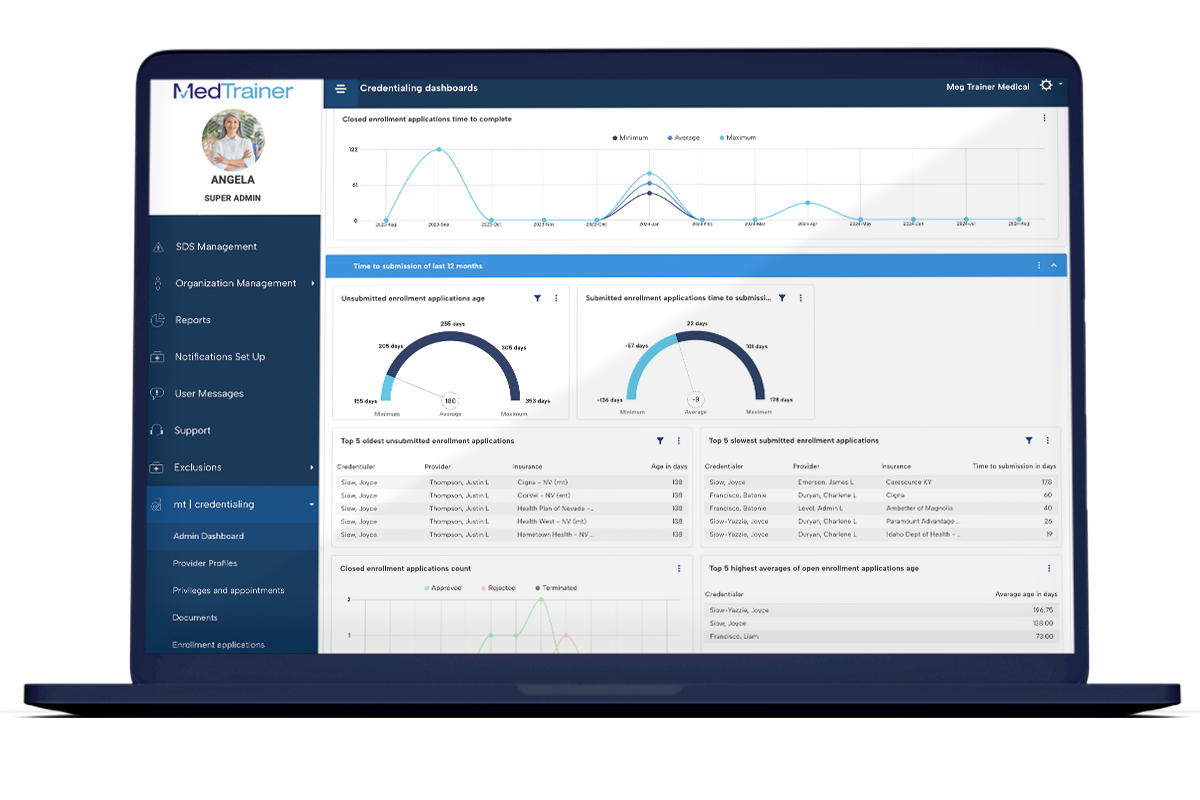Collapse the Time to submission section
This screenshot has width=1200, height=800.
coord(1054,266)
